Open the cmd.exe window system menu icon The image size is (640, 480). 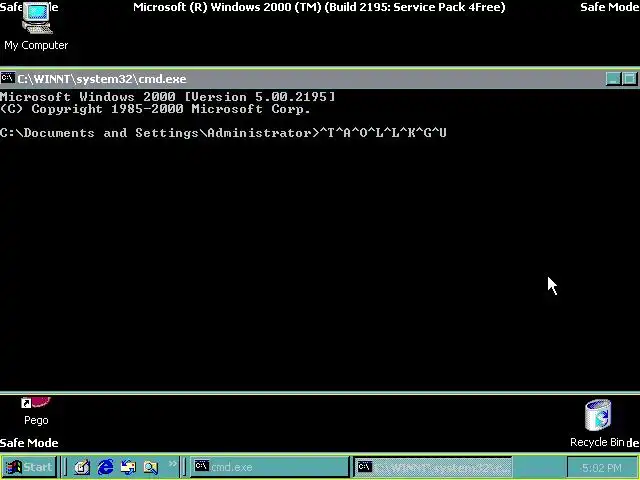[x=8, y=78]
